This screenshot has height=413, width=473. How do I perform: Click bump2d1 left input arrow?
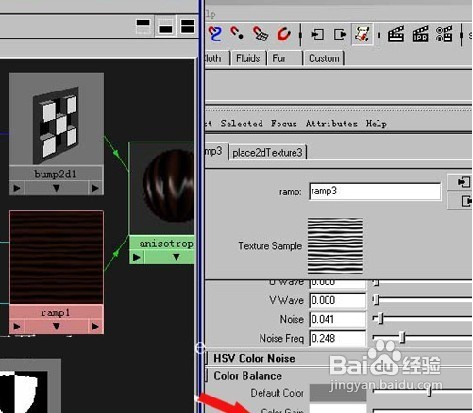tap(17, 188)
